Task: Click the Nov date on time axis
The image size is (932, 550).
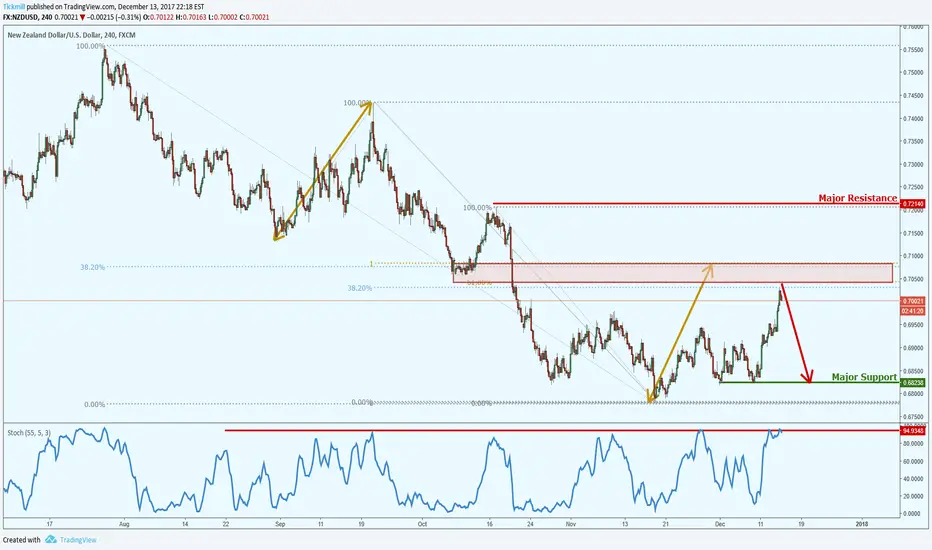Action: (x=571, y=524)
